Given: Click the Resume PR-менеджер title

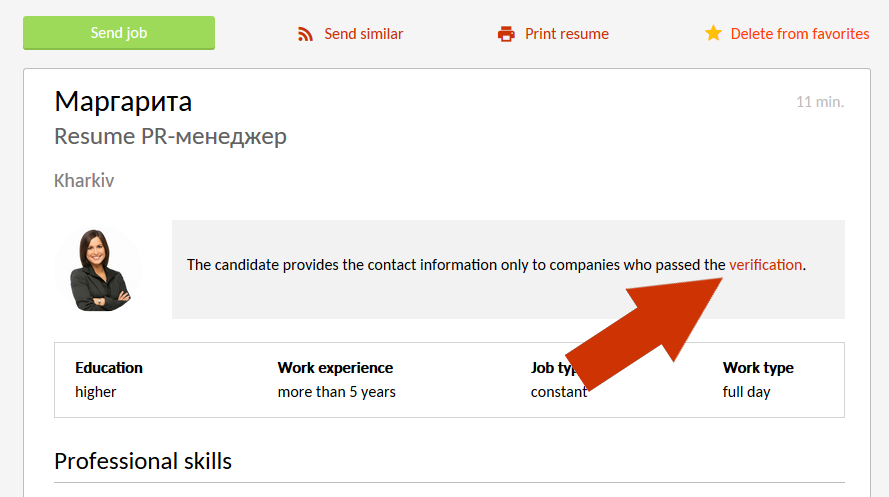Looking at the screenshot, I should click(170, 136).
